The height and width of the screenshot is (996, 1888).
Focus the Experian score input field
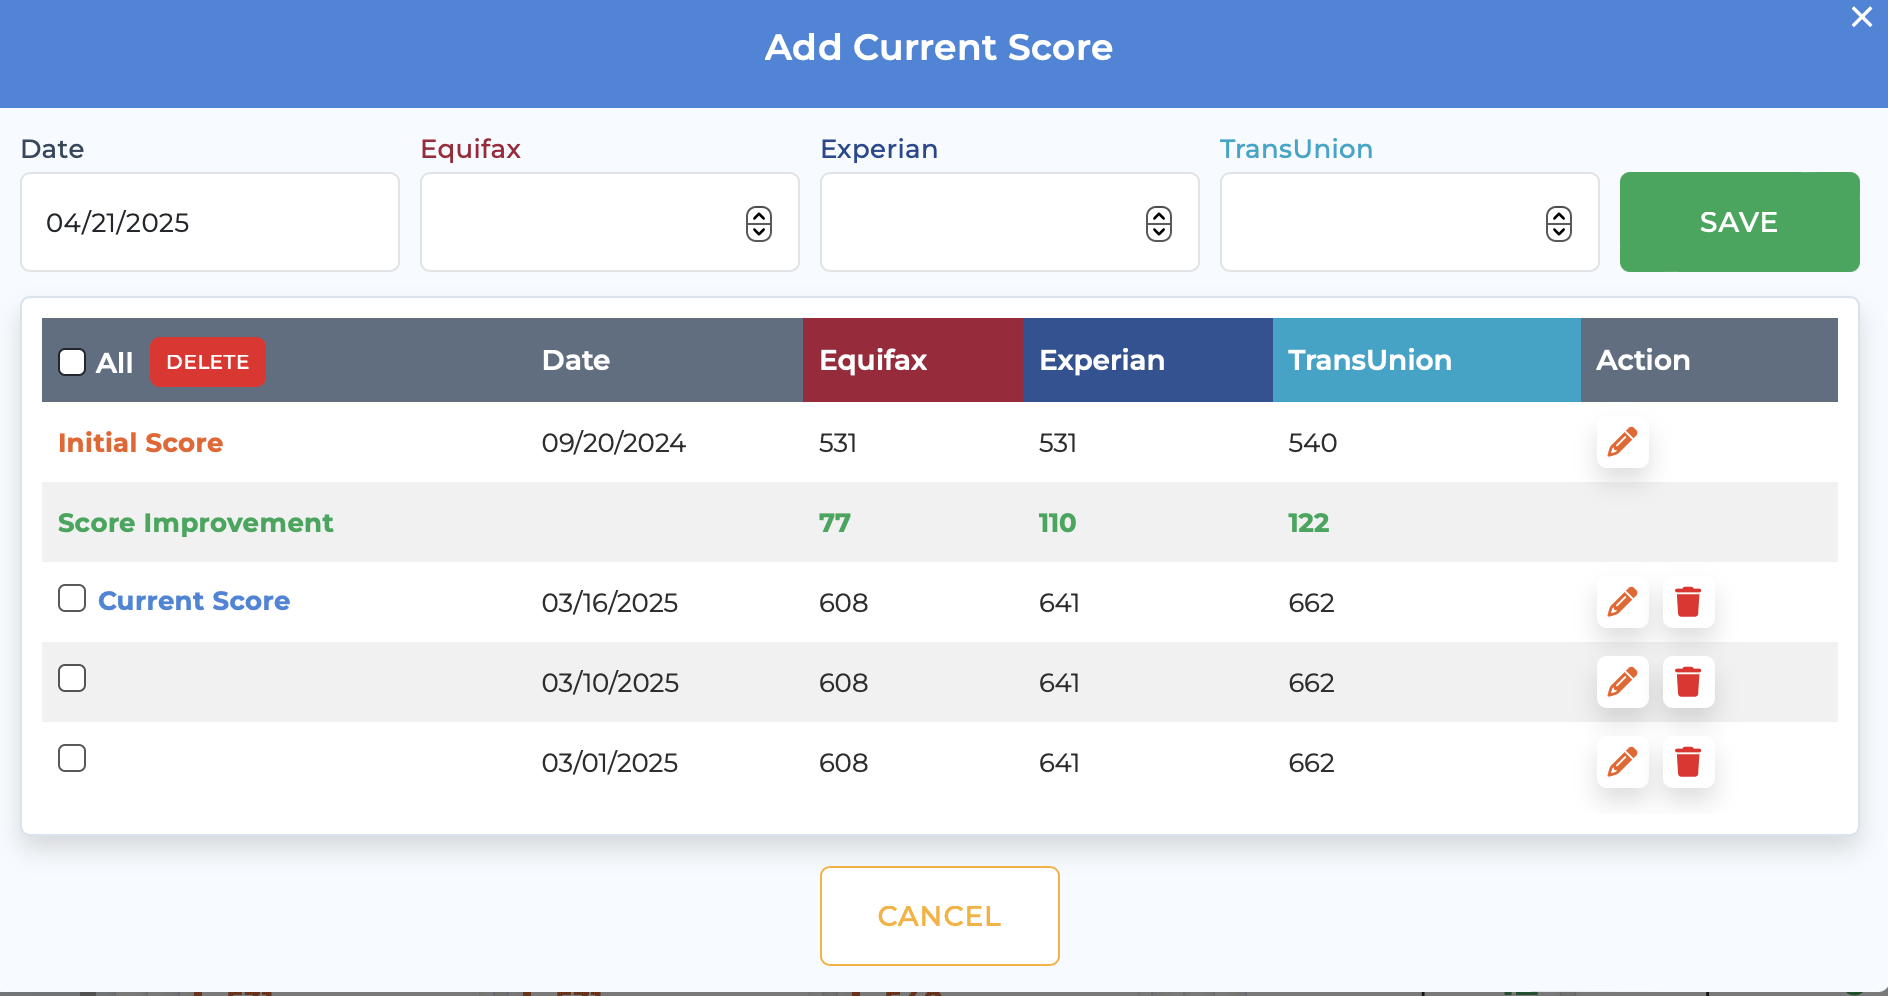point(1010,222)
